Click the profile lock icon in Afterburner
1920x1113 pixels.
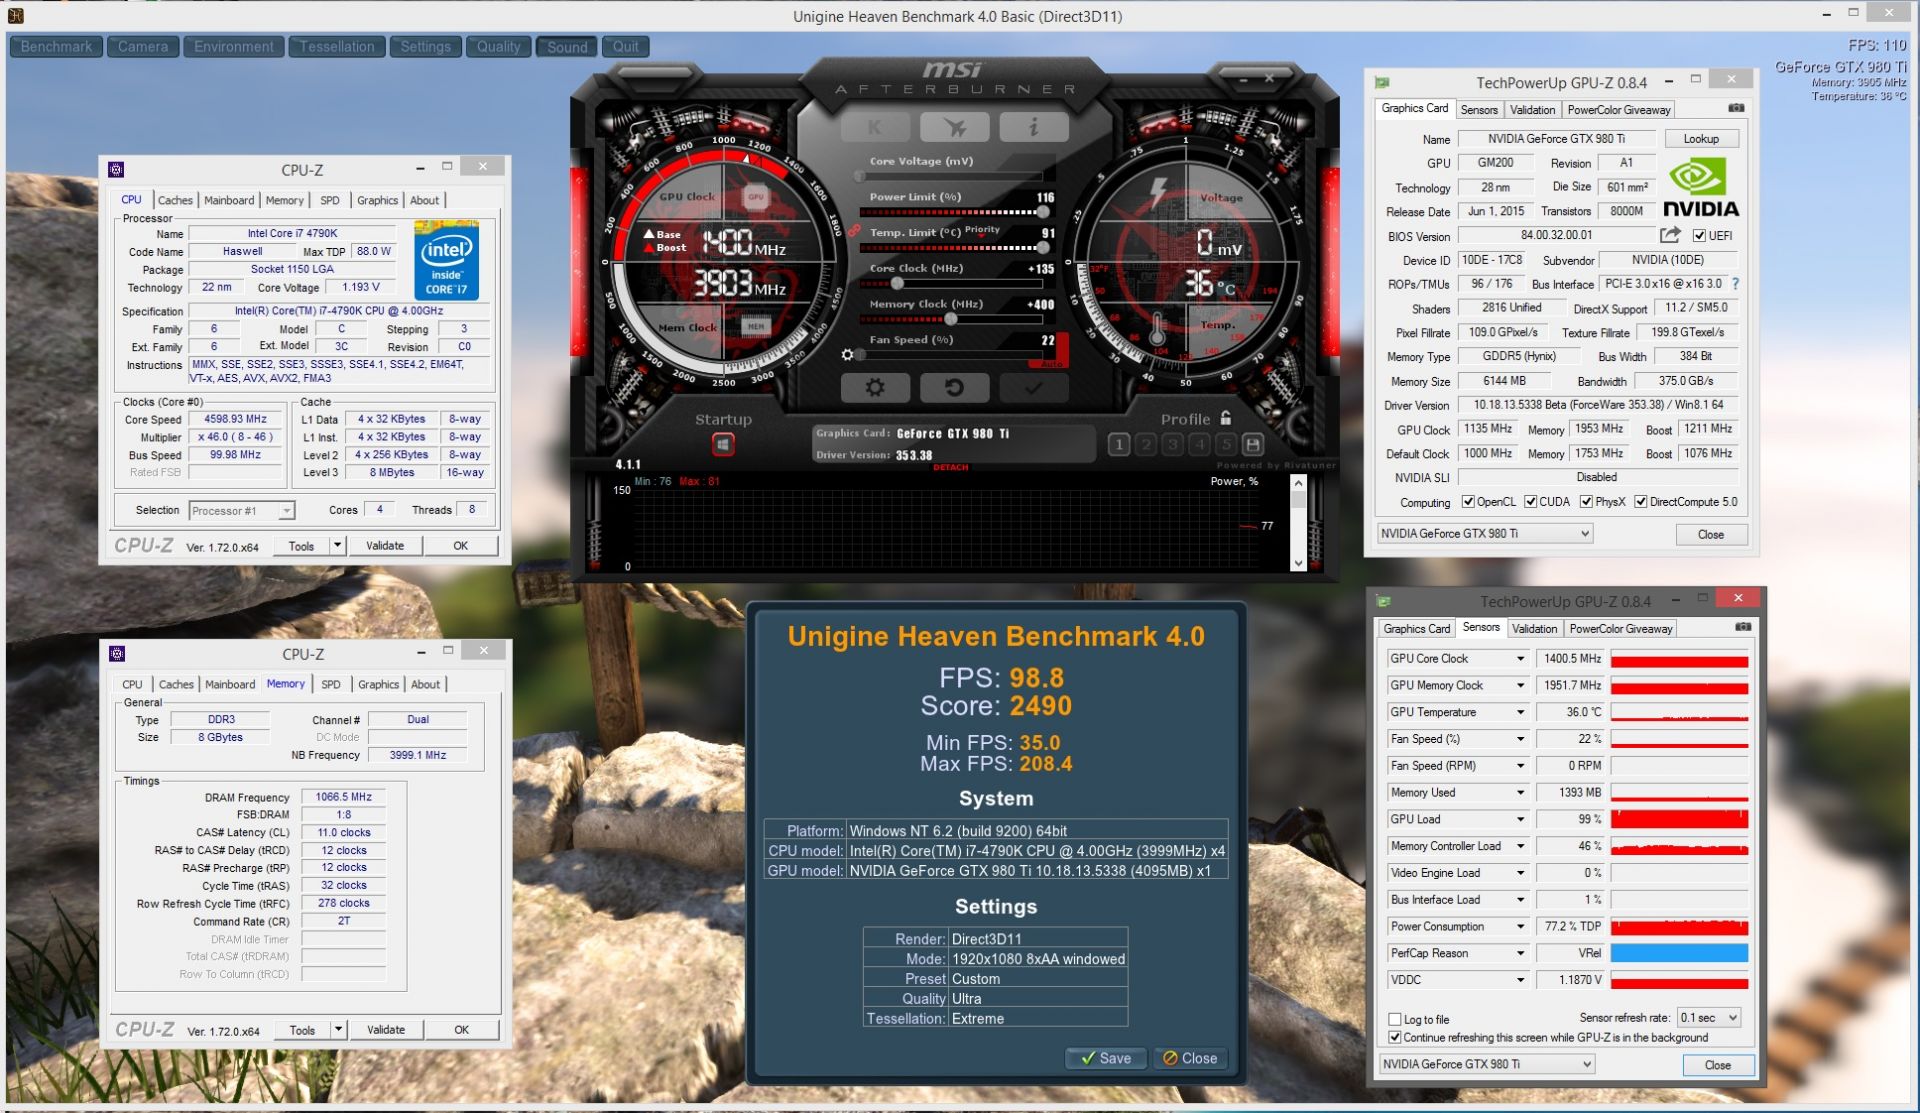1226,418
